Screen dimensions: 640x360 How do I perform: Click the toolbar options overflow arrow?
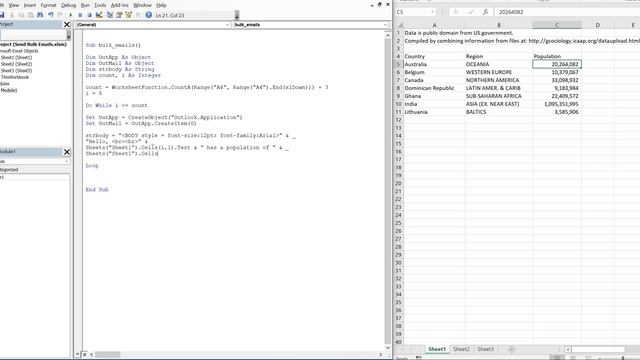tap(237, 16)
